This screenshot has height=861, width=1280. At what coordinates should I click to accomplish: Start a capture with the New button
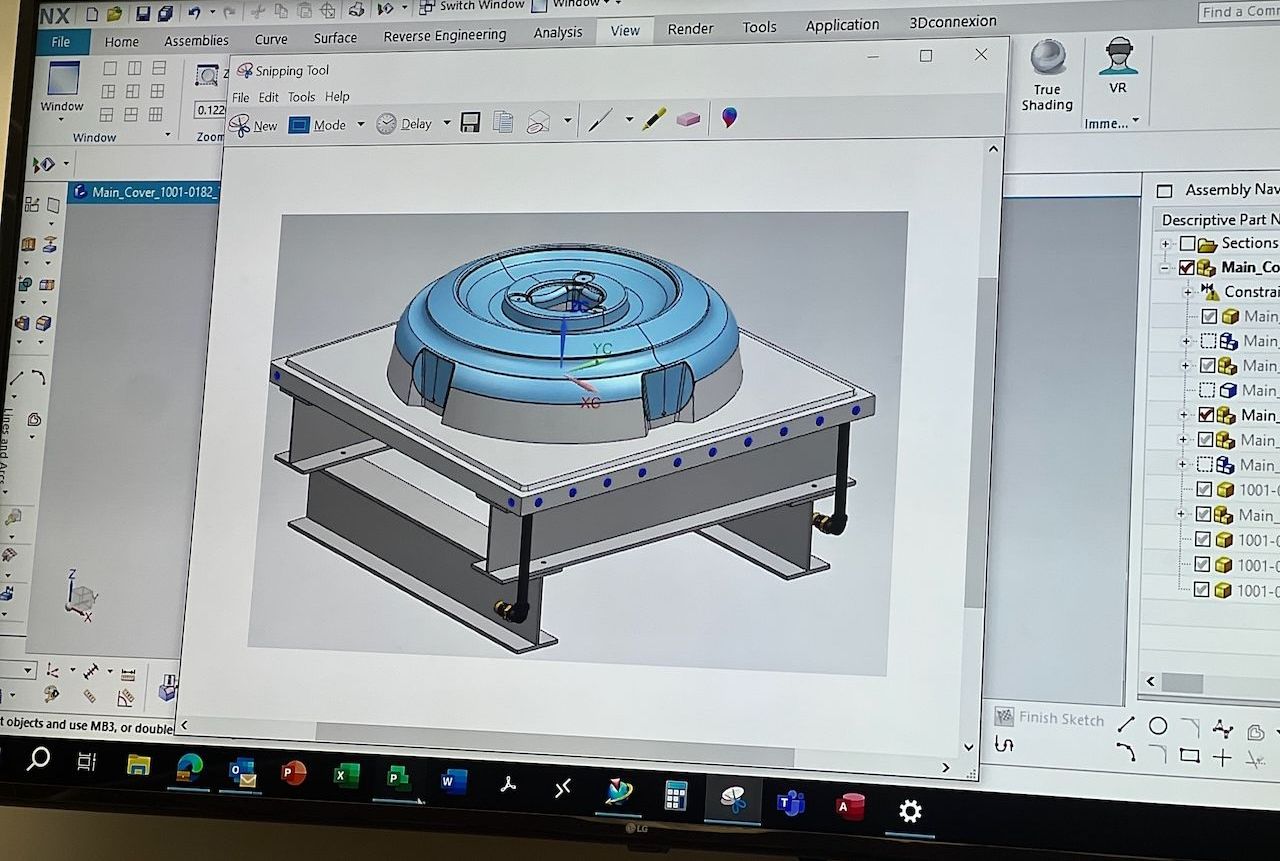pyautogui.click(x=257, y=125)
